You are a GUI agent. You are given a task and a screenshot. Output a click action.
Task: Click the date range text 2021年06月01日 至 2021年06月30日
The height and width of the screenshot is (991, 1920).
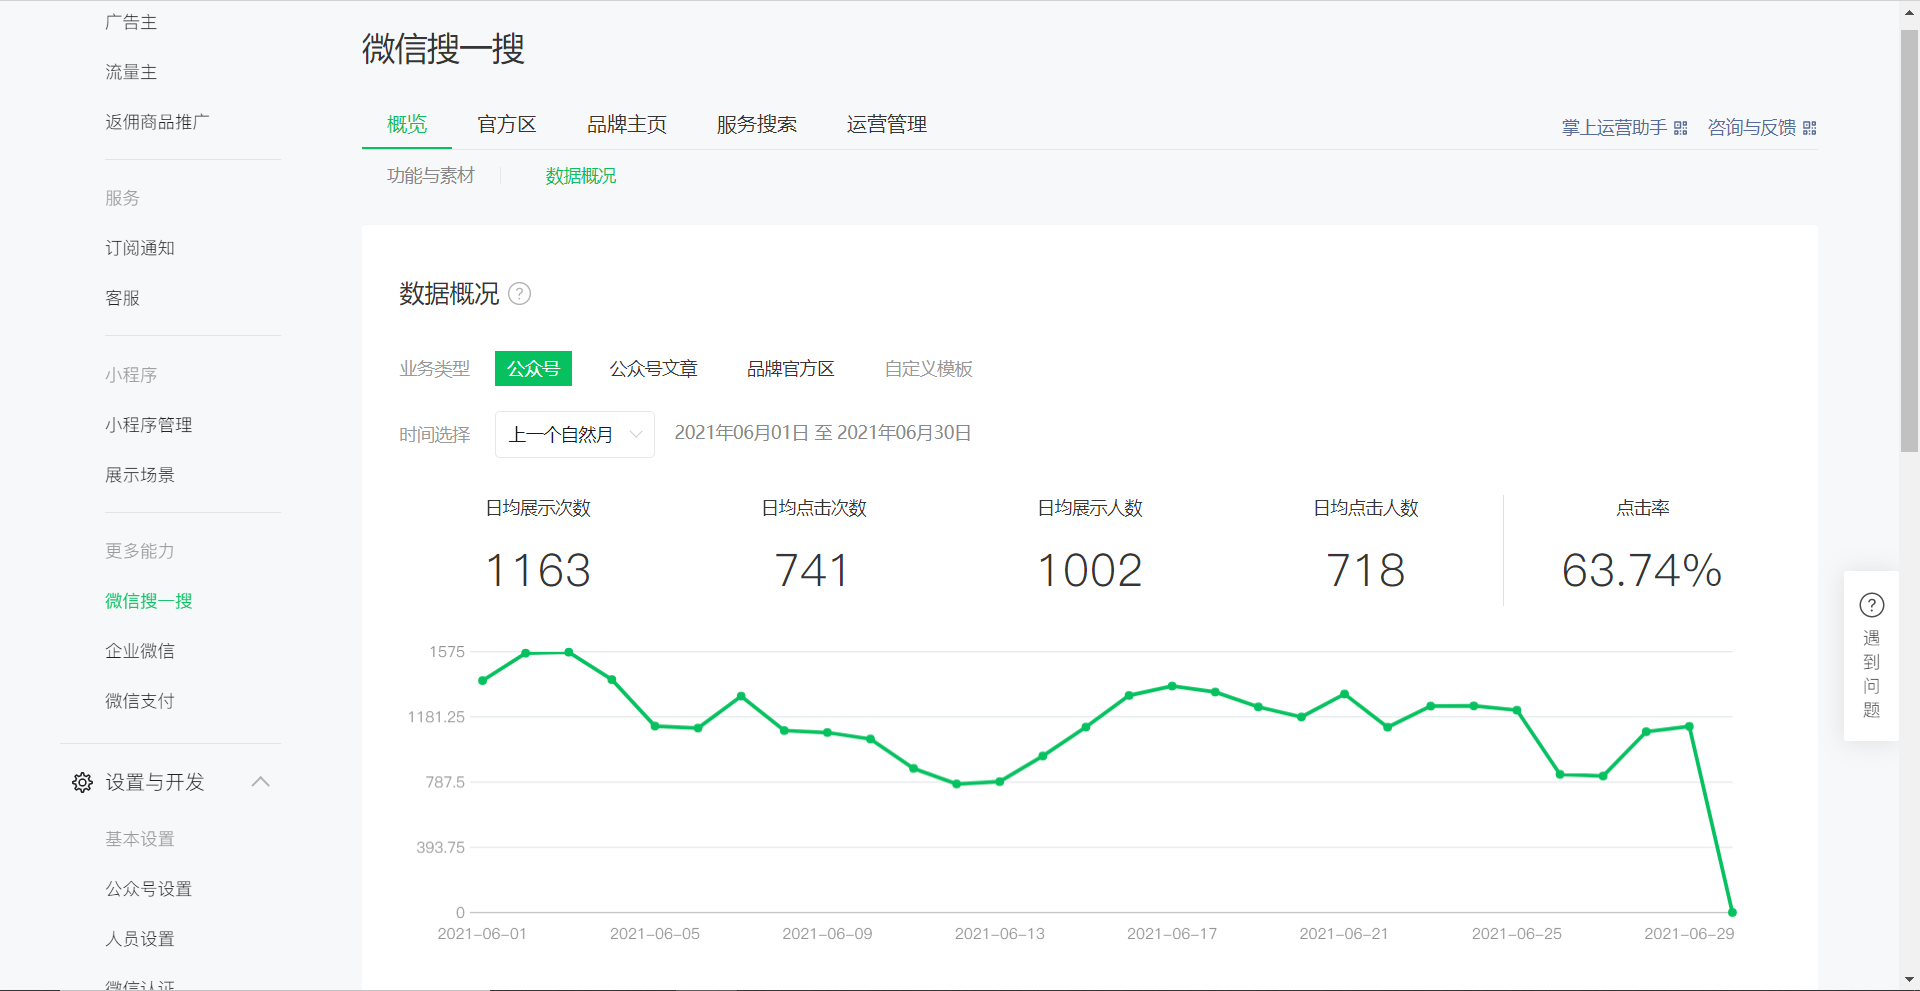pos(823,433)
